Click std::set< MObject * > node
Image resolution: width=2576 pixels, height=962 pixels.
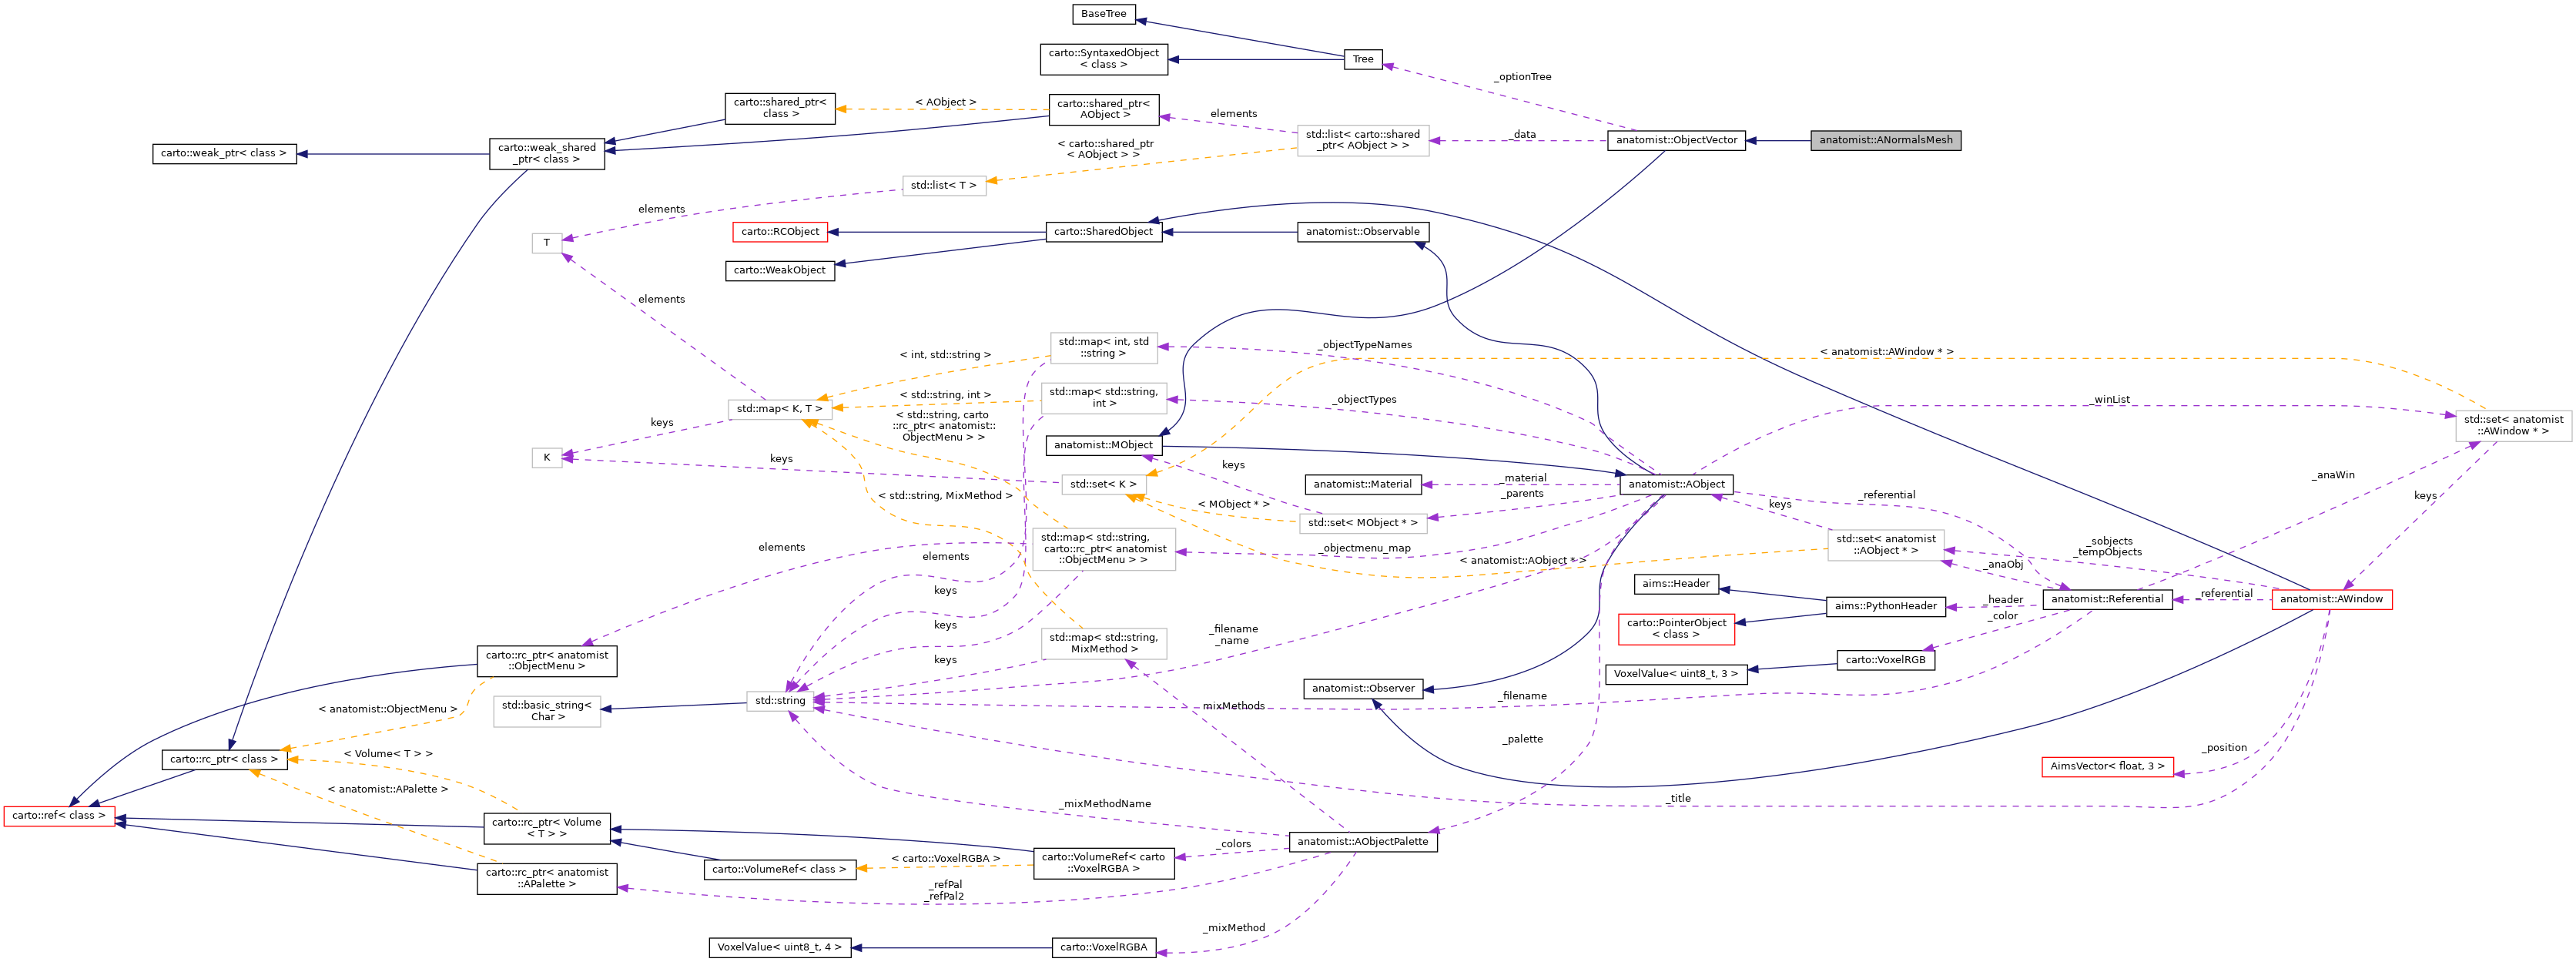[x=1363, y=524]
